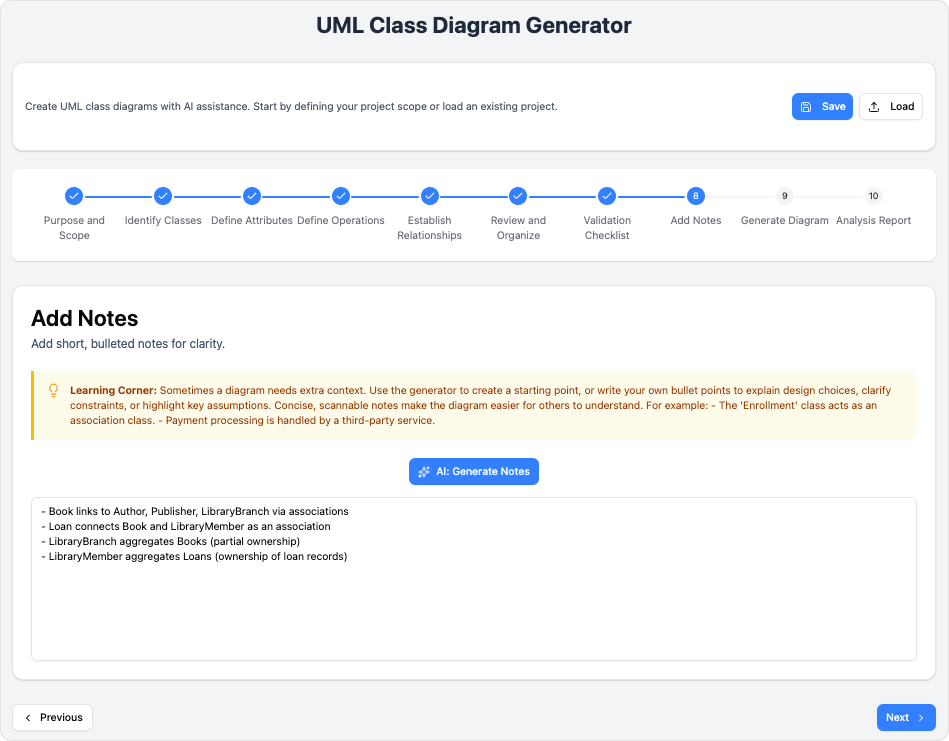Click the right chevron inside Next button
Viewport: 949px width, 741px height.
[x=919, y=717]
